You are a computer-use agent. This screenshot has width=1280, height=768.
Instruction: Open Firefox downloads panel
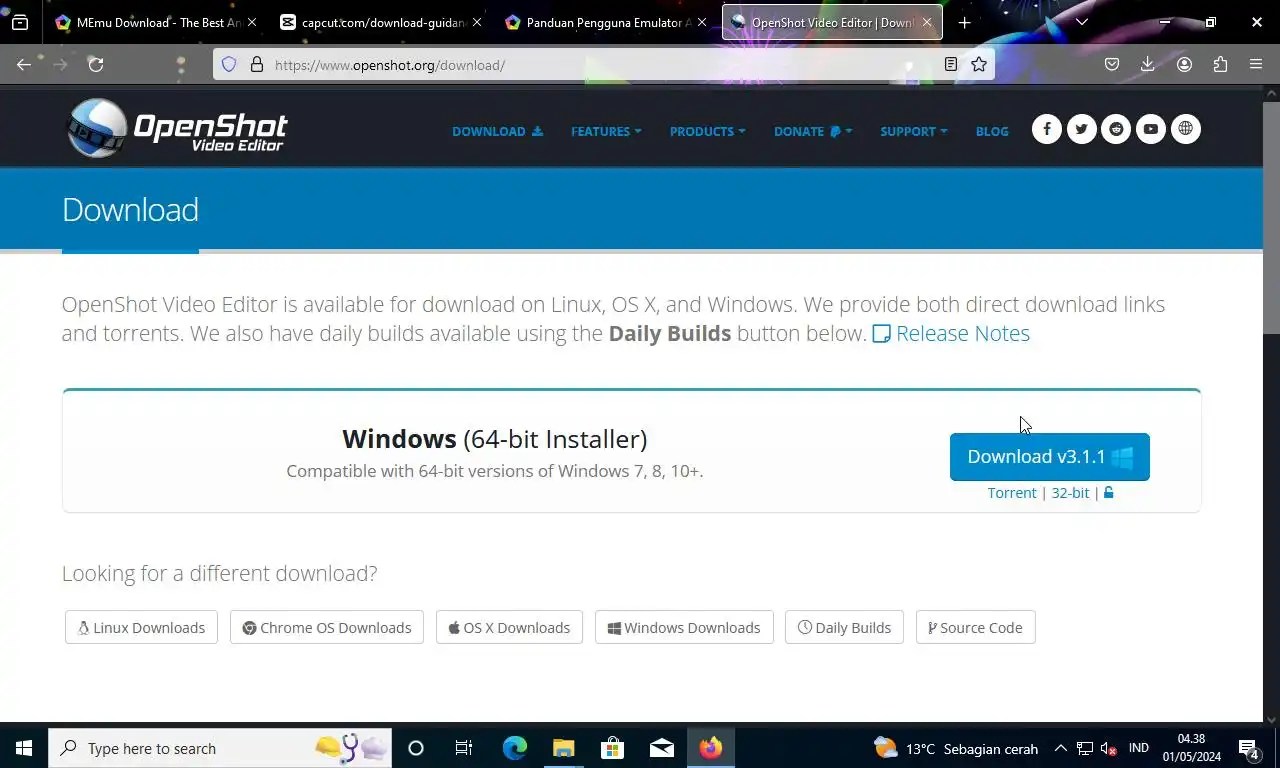click(1148, 64)
